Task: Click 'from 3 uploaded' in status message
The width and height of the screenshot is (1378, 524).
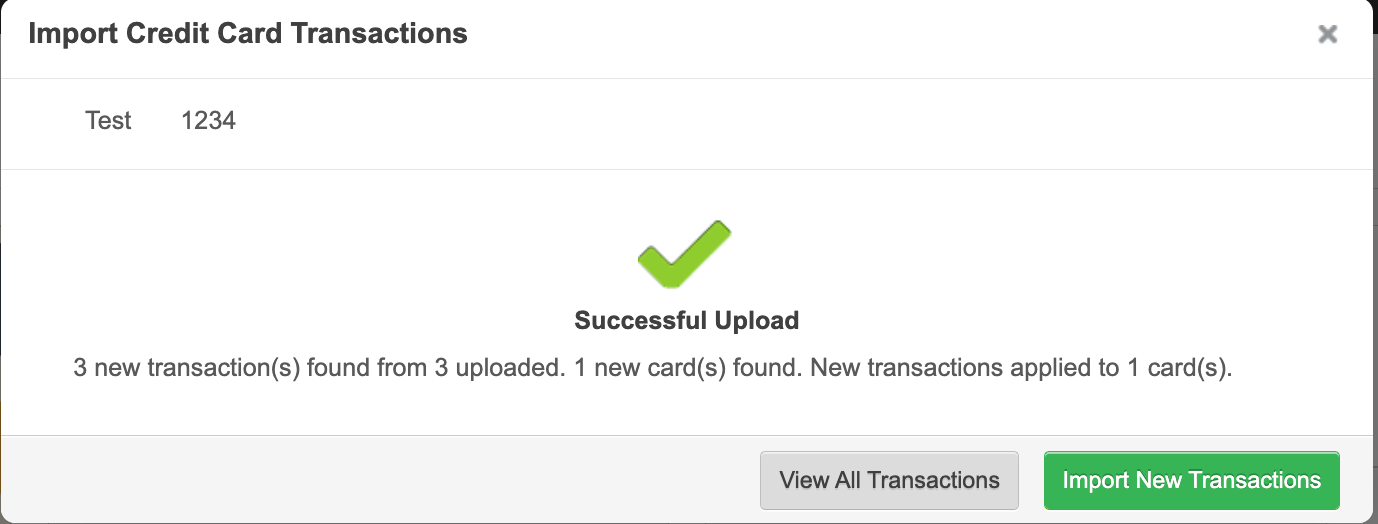Action: pyautogui.click(x=482, y=368)
